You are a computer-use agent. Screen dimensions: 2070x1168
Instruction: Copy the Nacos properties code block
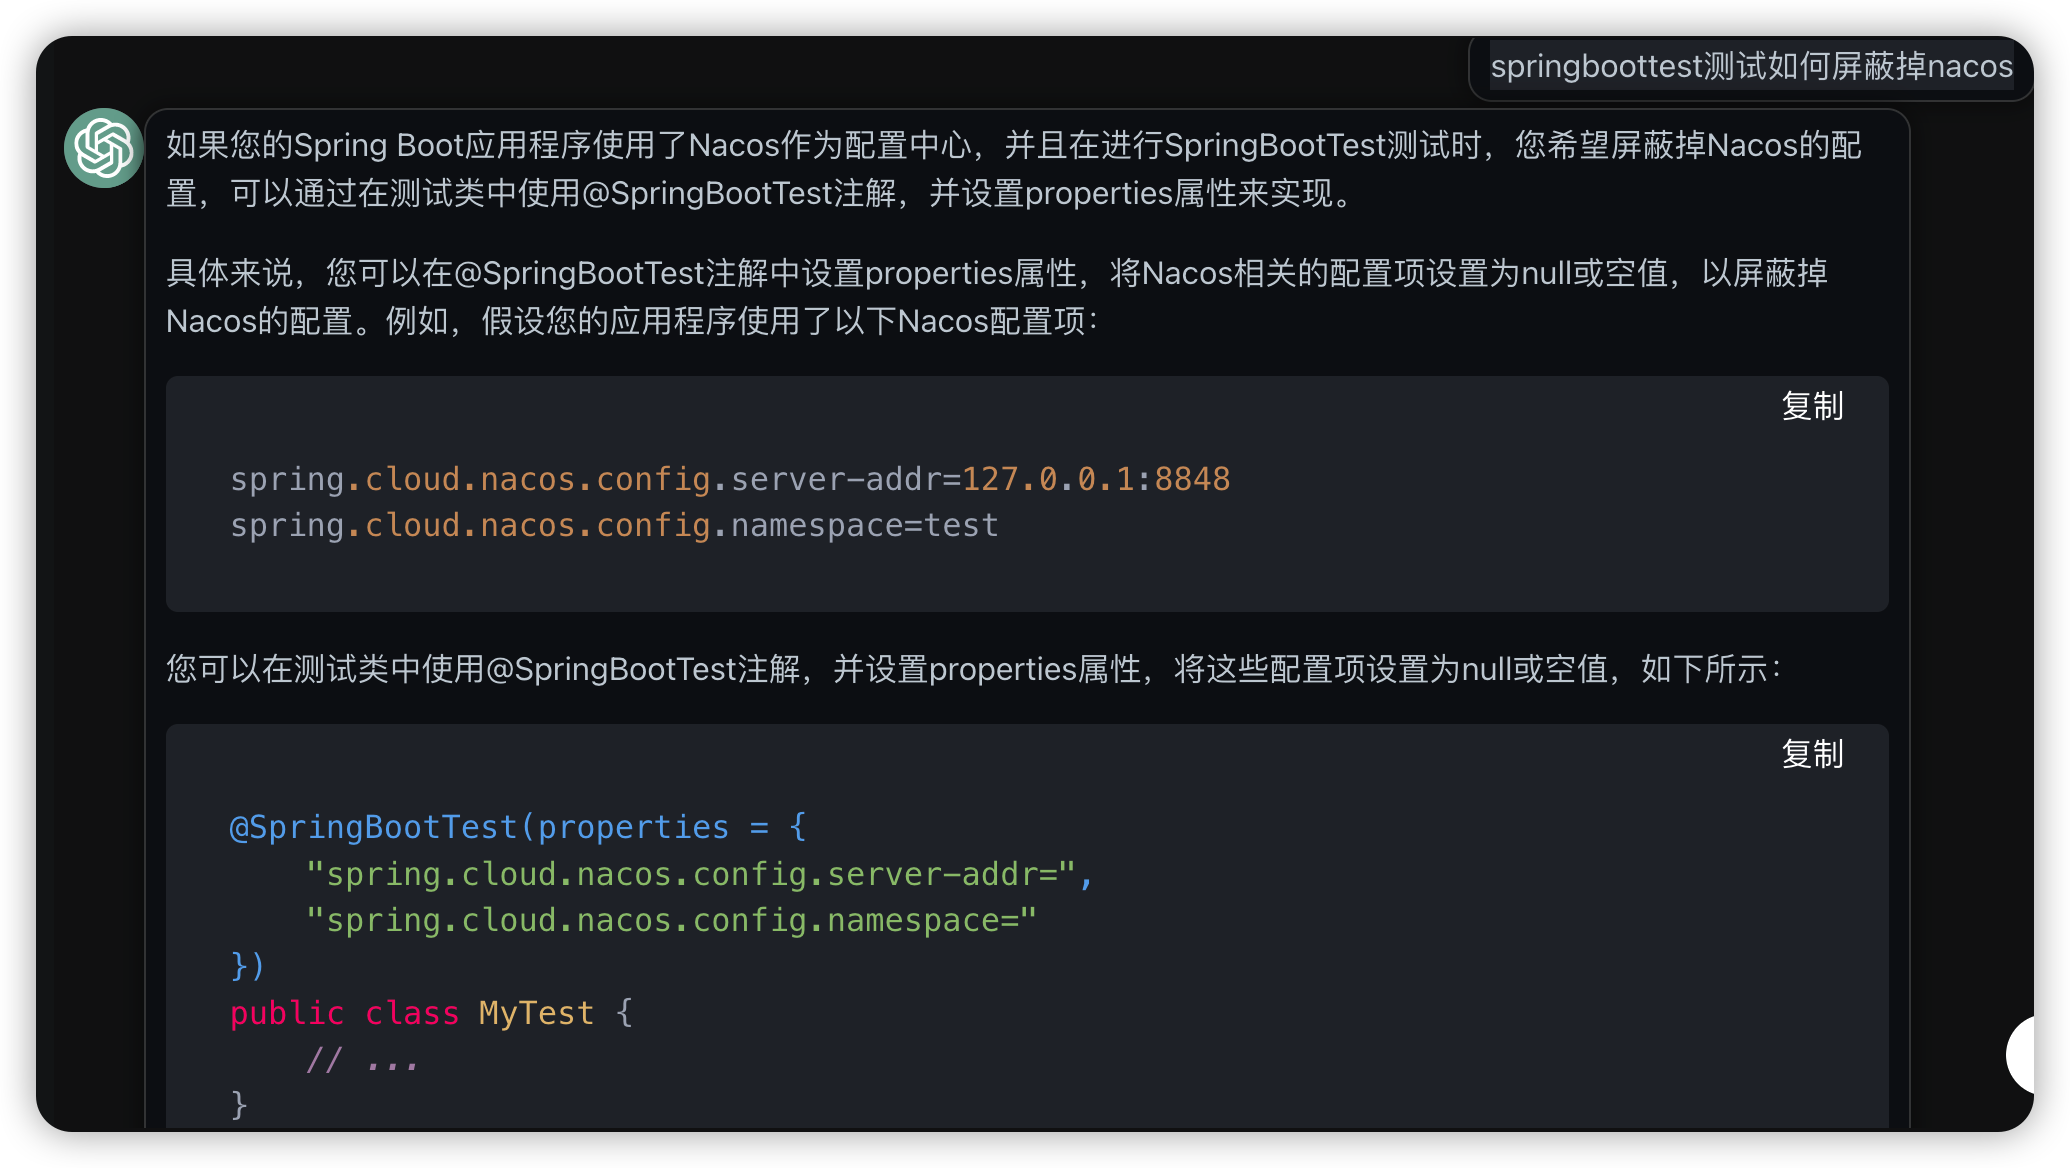[1811, 406]
